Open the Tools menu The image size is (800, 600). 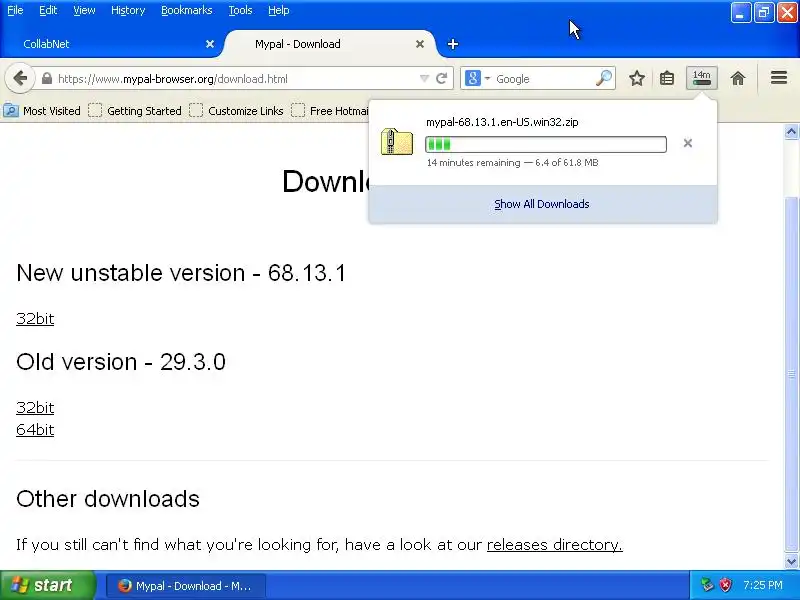pos(240,10)
